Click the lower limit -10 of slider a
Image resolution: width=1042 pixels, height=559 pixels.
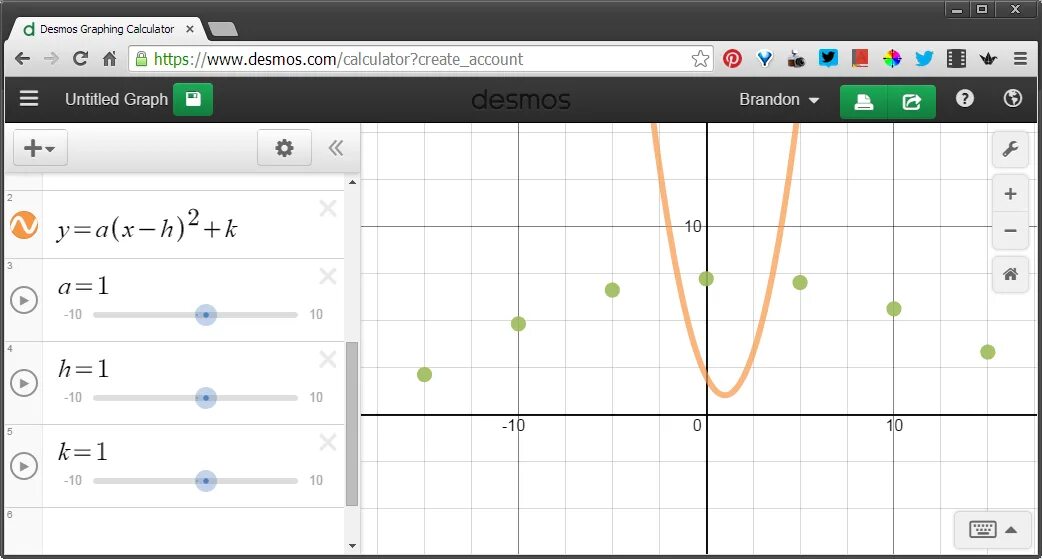click(x=73, y=314)
